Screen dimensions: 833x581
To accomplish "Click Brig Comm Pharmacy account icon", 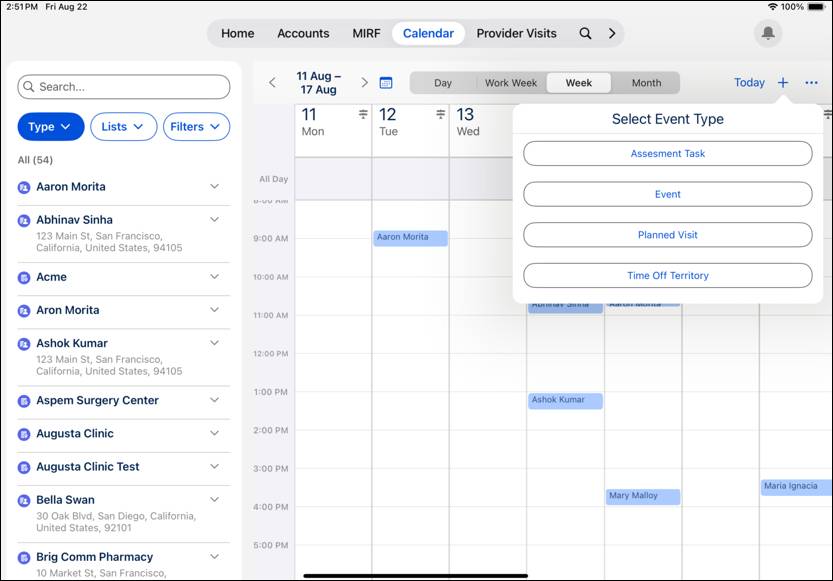I will click(x=24, y=557).
